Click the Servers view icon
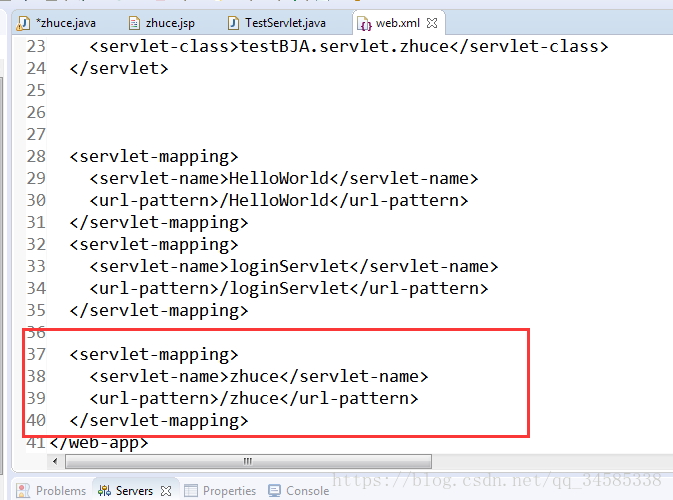Viewport: 673px width, 500px height. [104, 491]
